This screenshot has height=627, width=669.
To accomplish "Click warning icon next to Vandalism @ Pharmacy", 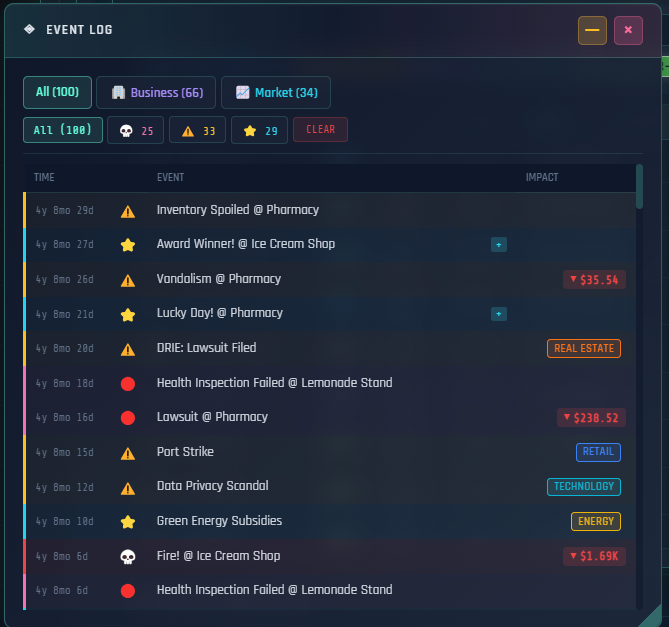I will coord(128,280).
